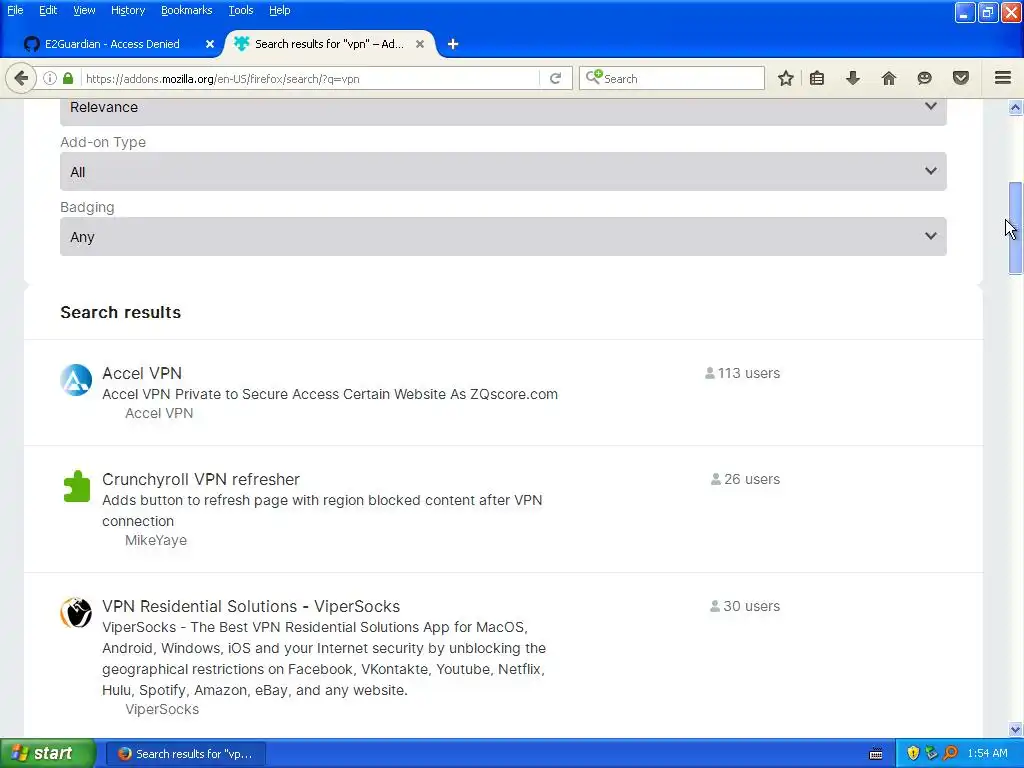The width and height of the screenshot is (1024, 768).
Task: Click the search engine magnifier icon
Action: pos(593,78)
